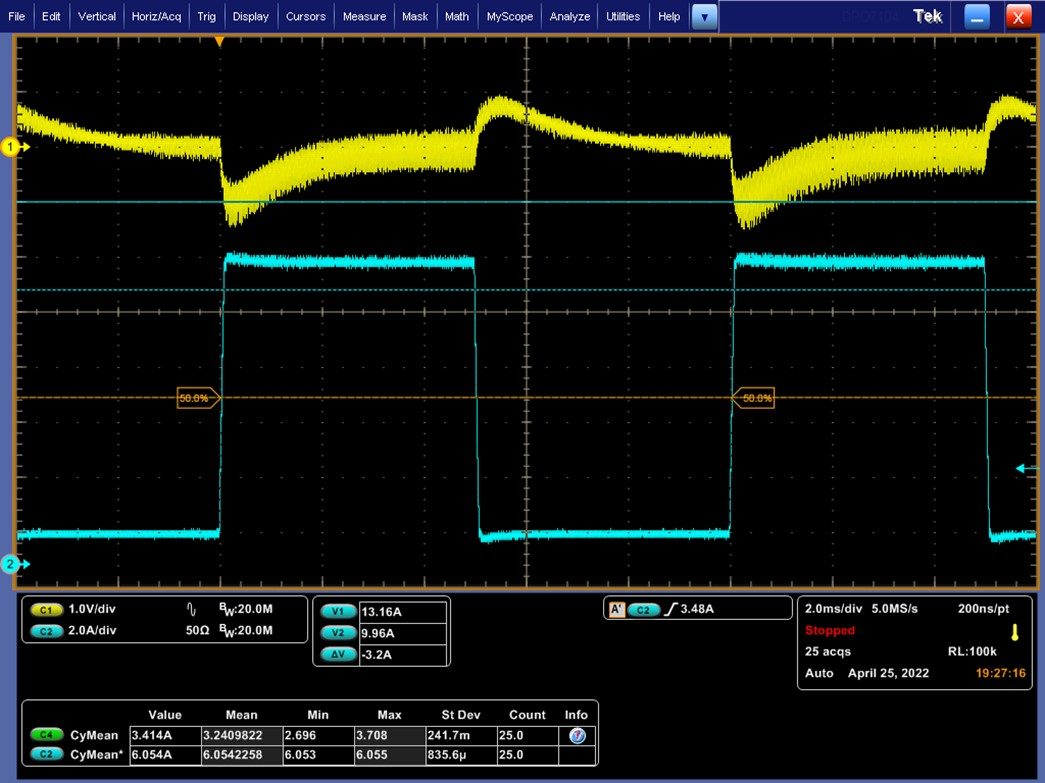The width and height of the screenshot is (1045, 783).
Task: Click the trigger level arrow at right edge
Action: [x=1026, y=468]
